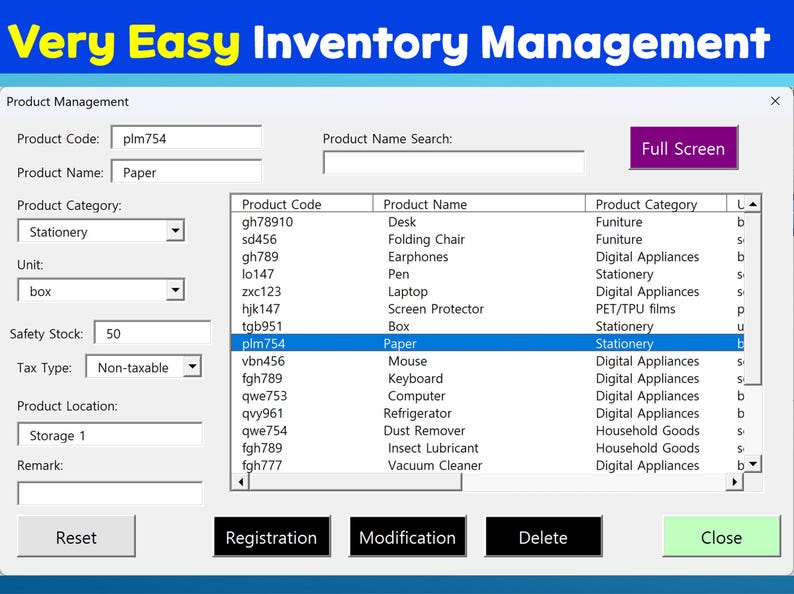The image size is (794, 594).
Task: Select the gh789 Earphones row
Action: (488, 257)
